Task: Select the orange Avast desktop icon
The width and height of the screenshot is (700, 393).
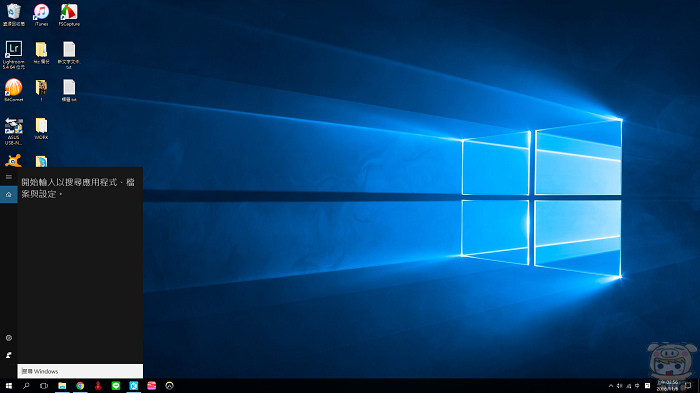Action: (x=13, y=160)
